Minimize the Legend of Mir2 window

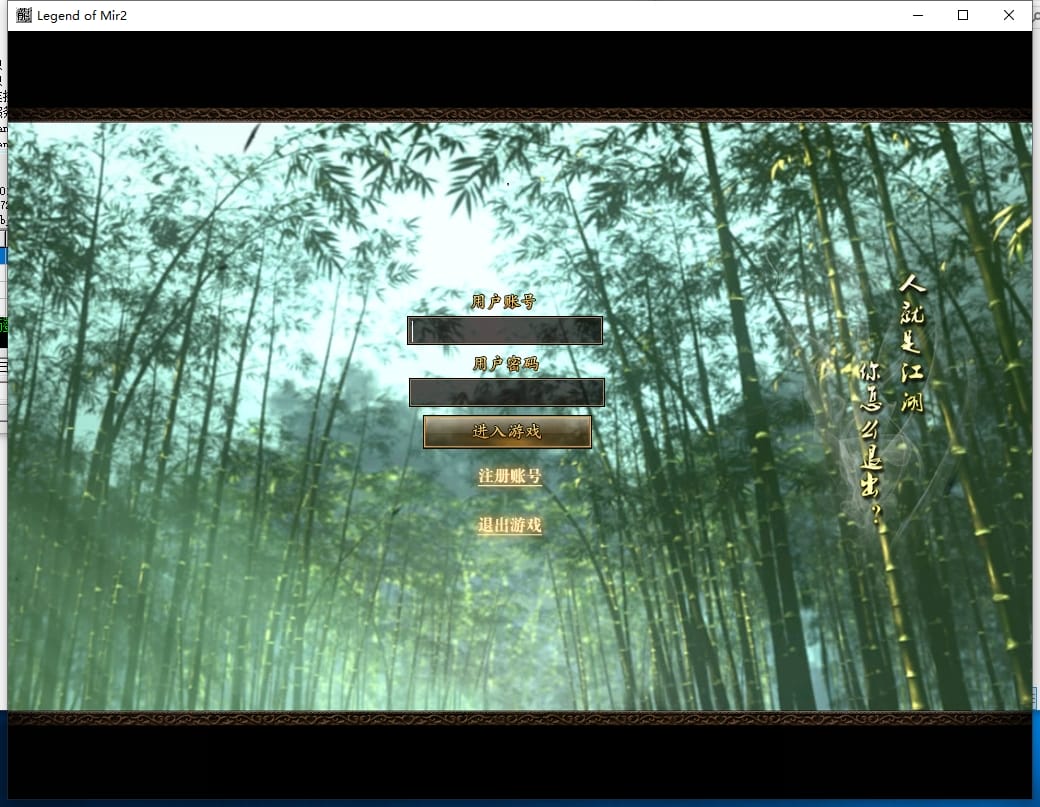click(x=917, y=15)
